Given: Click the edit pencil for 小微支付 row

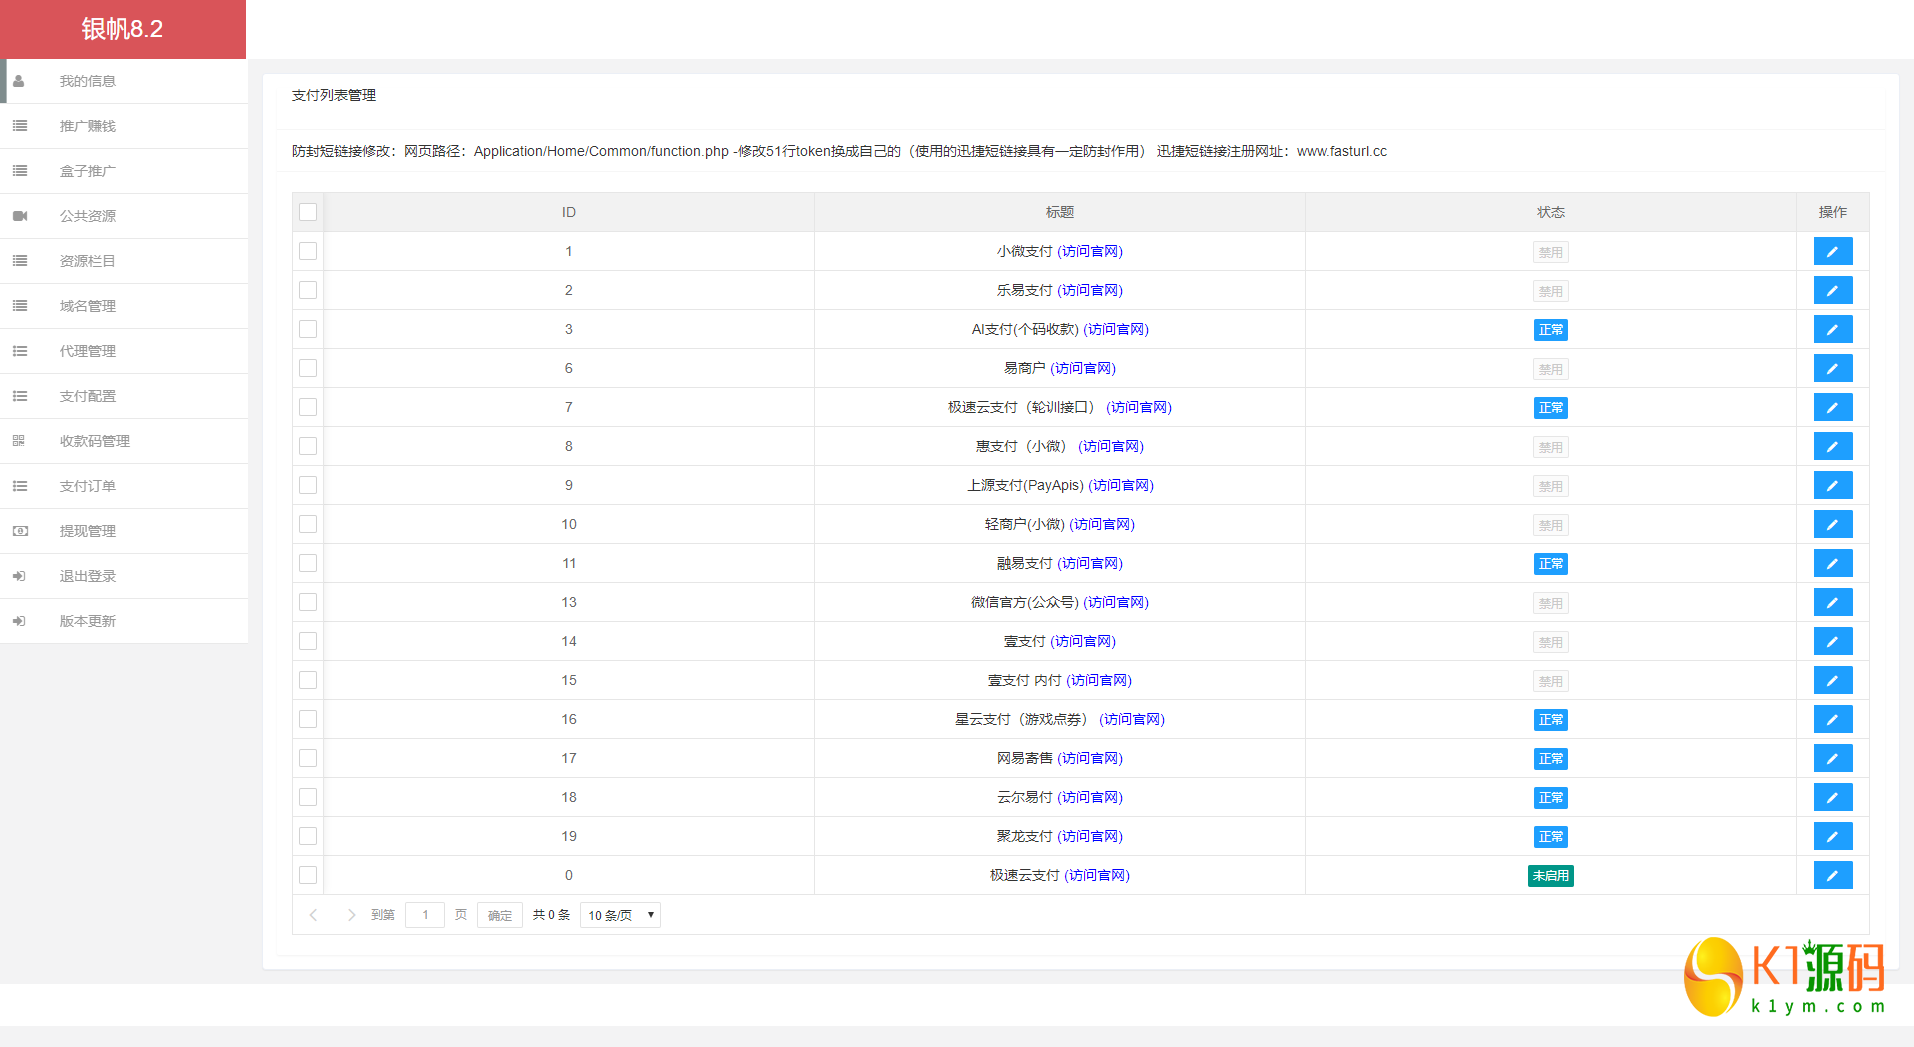Looking at the screenshot, I should 1832,251.
